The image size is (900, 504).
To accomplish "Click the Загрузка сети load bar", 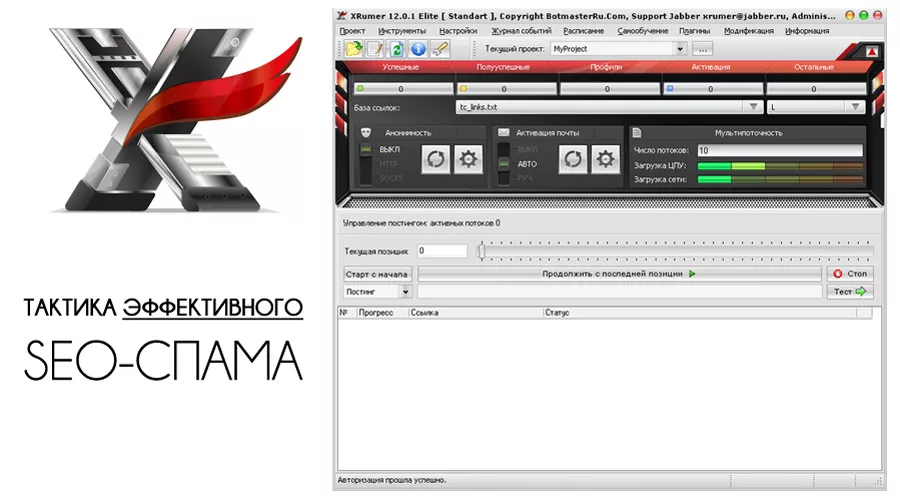I will 780,179.
